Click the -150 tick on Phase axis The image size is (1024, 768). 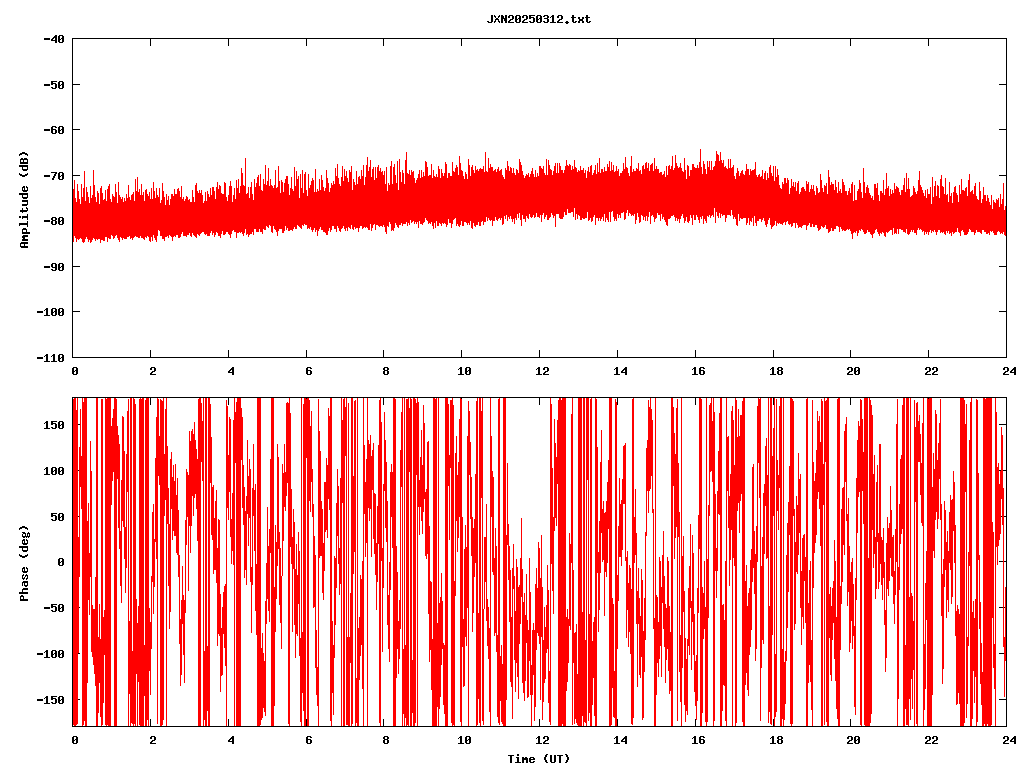coord(50,700)
